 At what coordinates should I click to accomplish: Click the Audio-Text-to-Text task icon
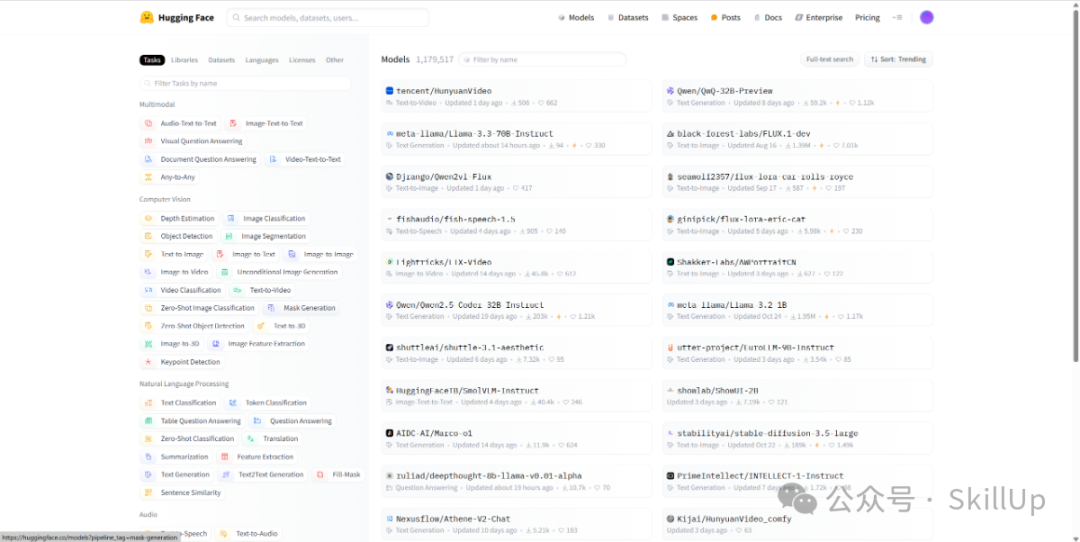click(x=148, y=123)
